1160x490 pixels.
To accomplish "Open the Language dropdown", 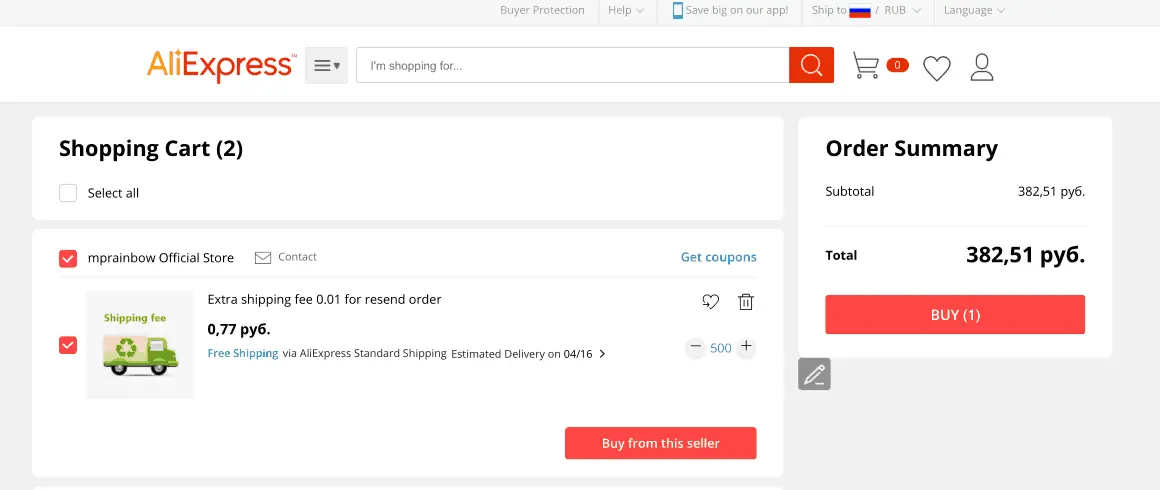I will tap(974, 10).
